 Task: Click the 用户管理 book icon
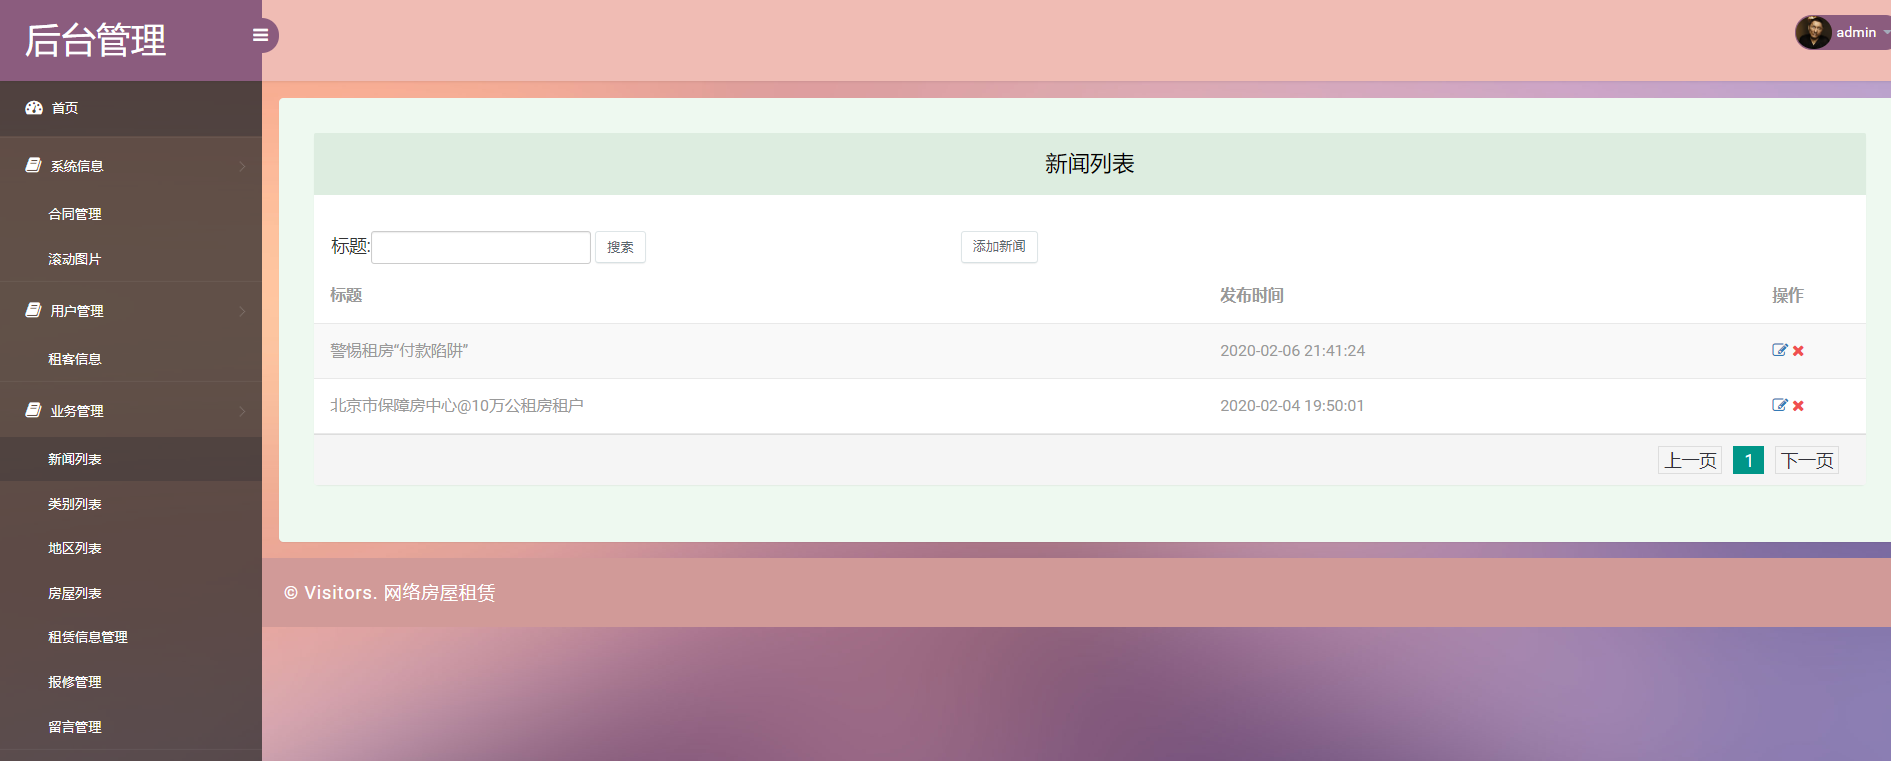point(33,310)
